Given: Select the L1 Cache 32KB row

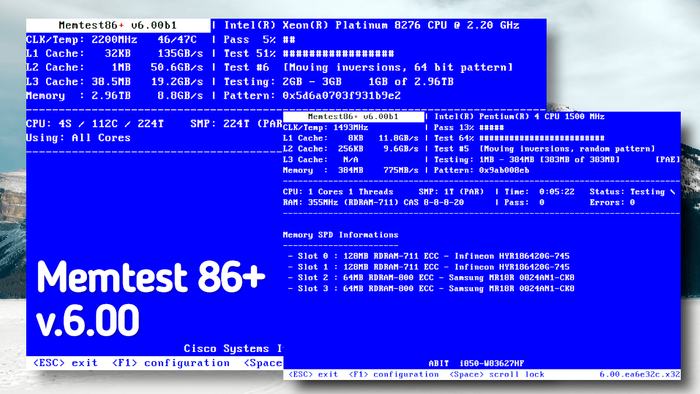Looking at the screenshot, I should (115, 54).
